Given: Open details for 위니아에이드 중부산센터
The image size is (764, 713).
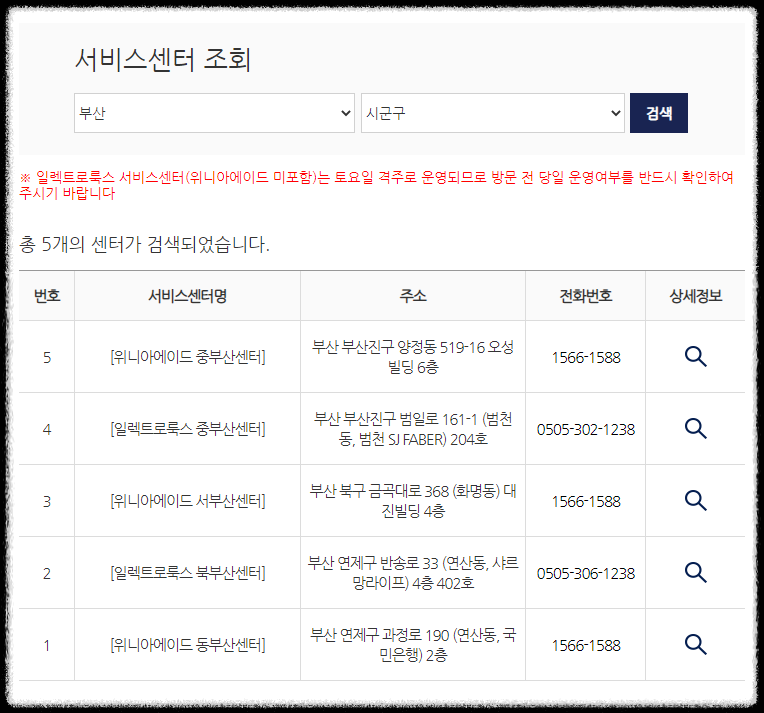Looking at the screenshot, I should [695, 357].
